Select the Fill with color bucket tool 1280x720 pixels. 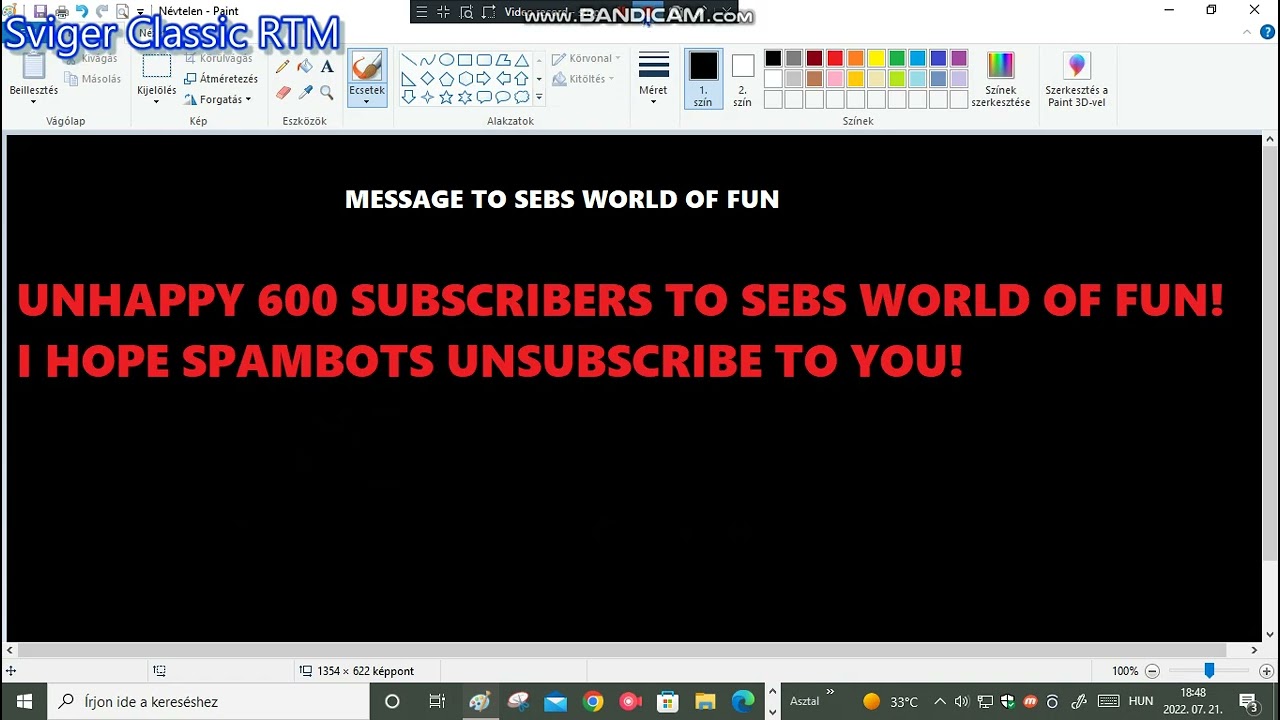click(x=305, y=67)
